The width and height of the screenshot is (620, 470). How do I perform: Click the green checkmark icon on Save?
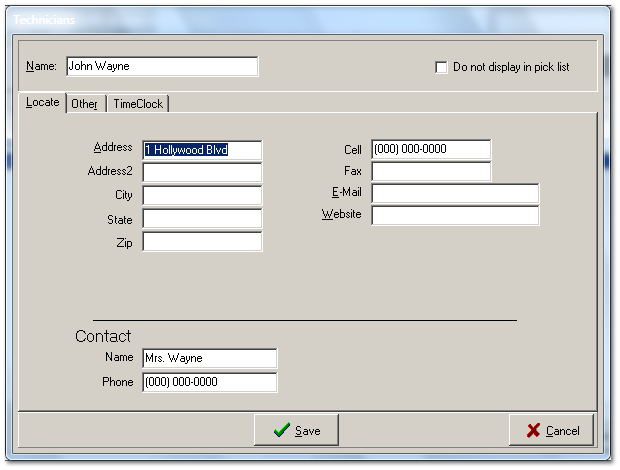click(281, 430)
